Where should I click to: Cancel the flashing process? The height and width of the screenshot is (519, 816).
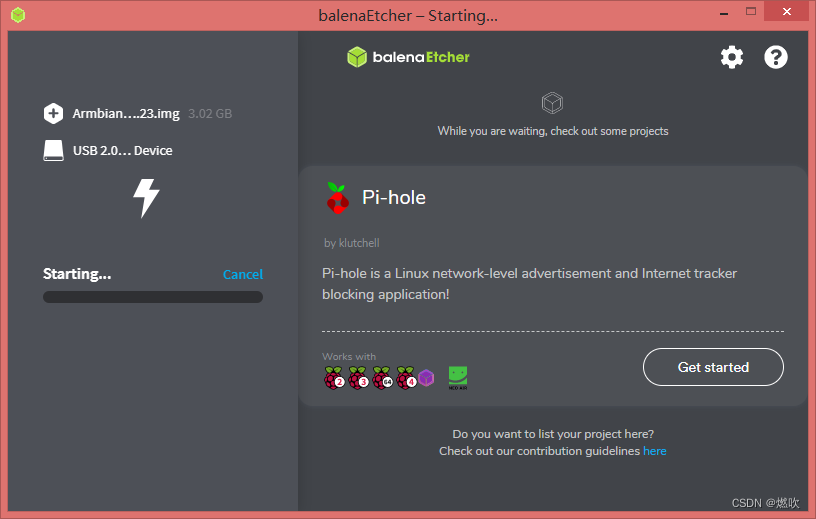tap(243, 274)
